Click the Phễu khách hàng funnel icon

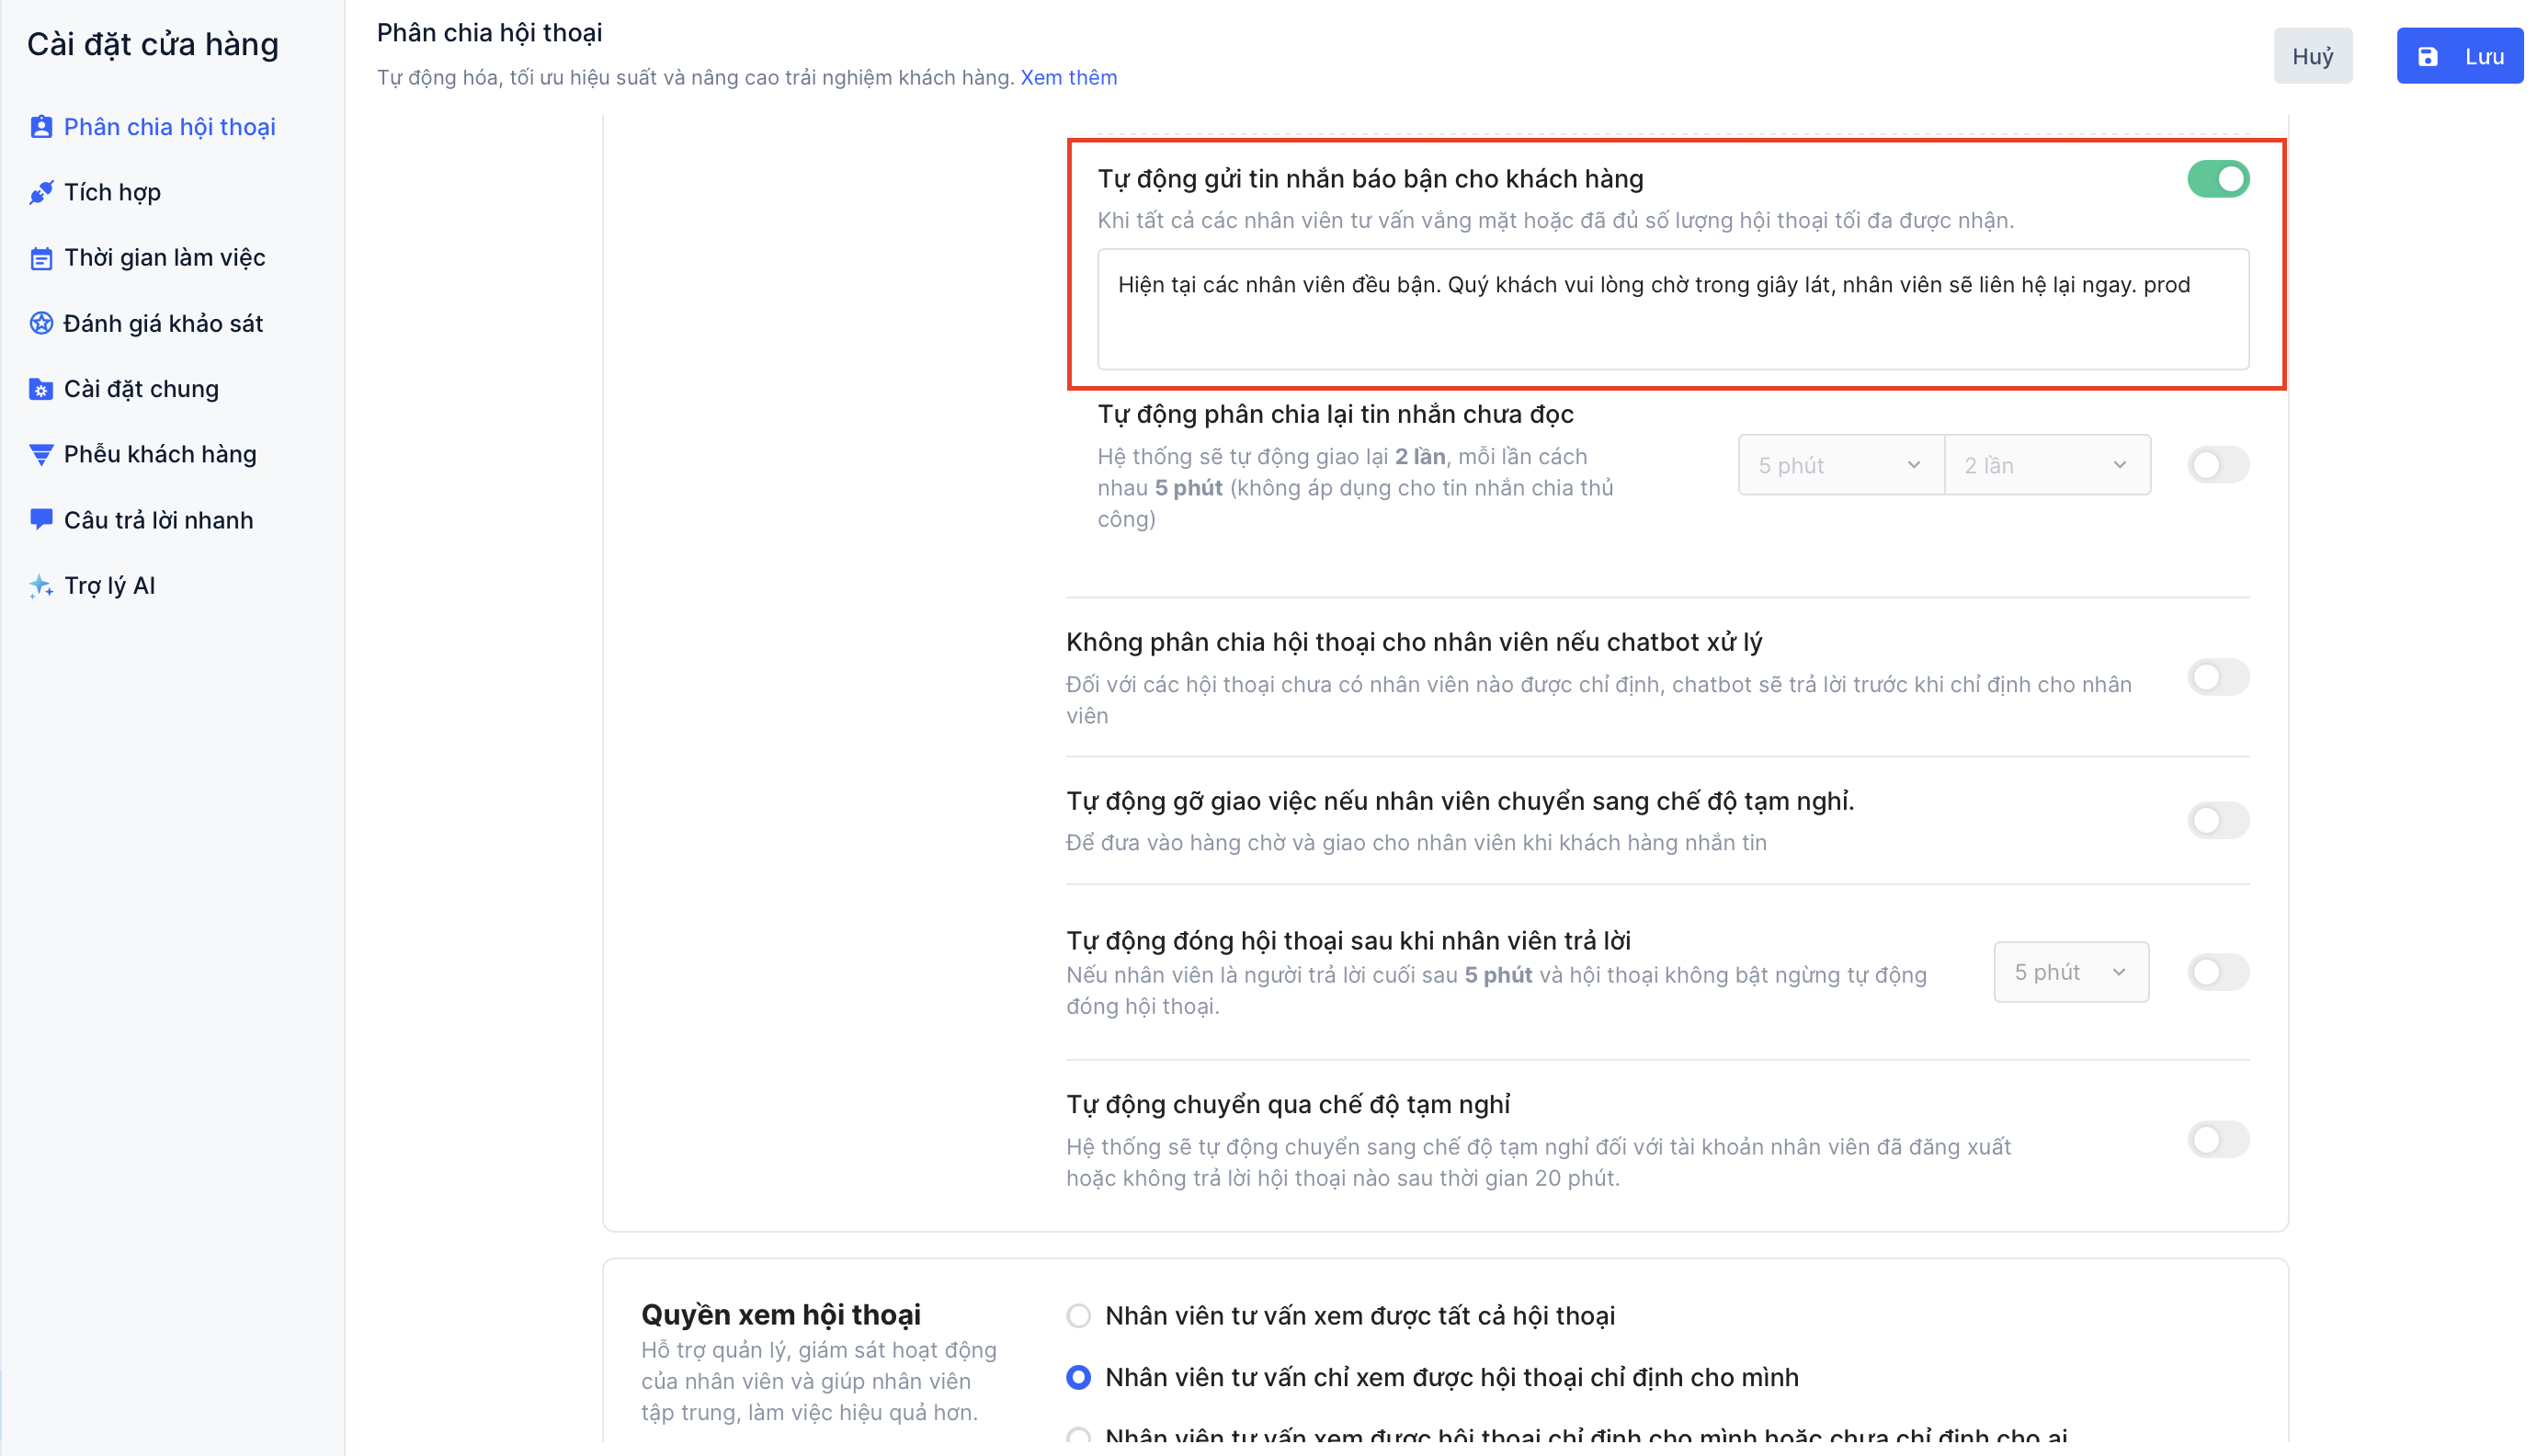click(41, 454)
